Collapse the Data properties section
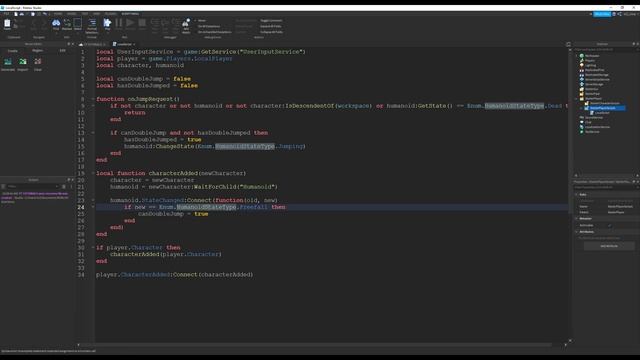The image size is (640, 360). [x=576, y=194]
